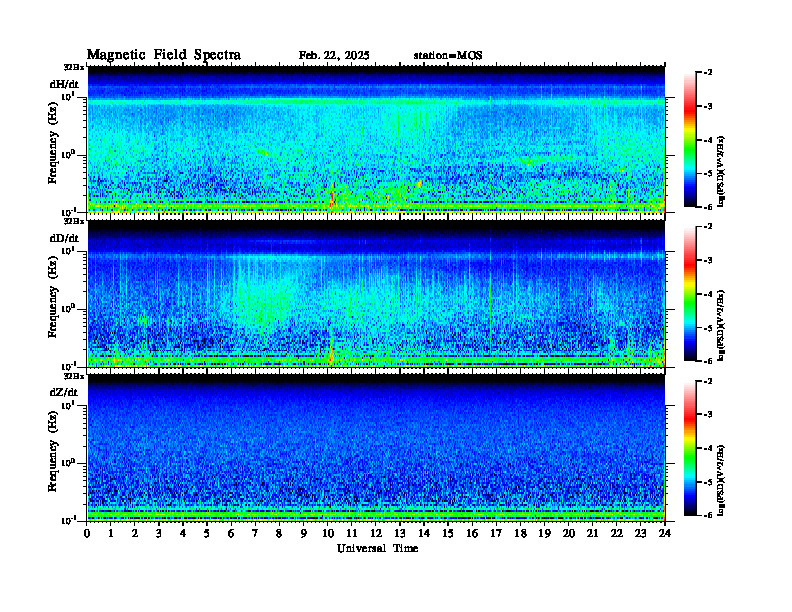Screen dimensions: 792x612
Task: Click the log(PSD) label beside dH/dt color bar
Action: pos(722,171)
